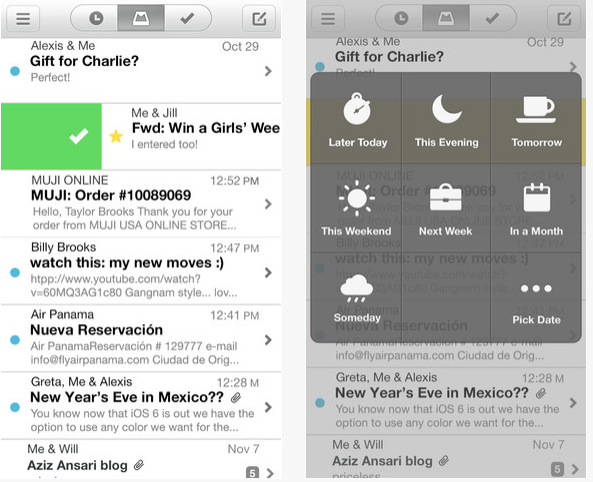The width and height of the screenshot is (593, 482).
Task: Expand MUJI Order email chevron in left screen
Action: point(268,204)
